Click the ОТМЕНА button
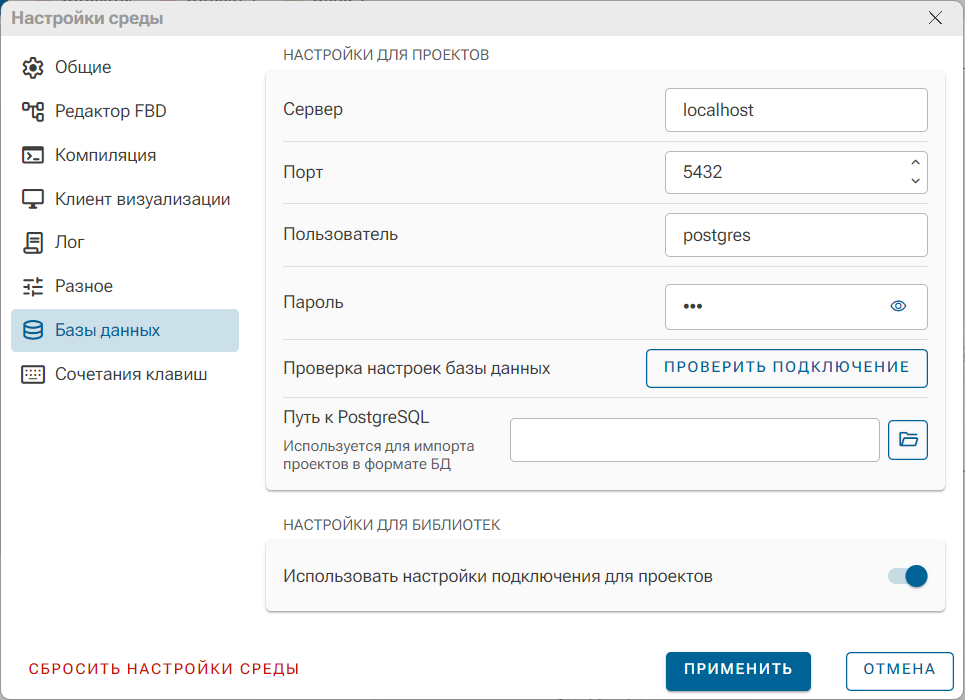 pos(899,670)
